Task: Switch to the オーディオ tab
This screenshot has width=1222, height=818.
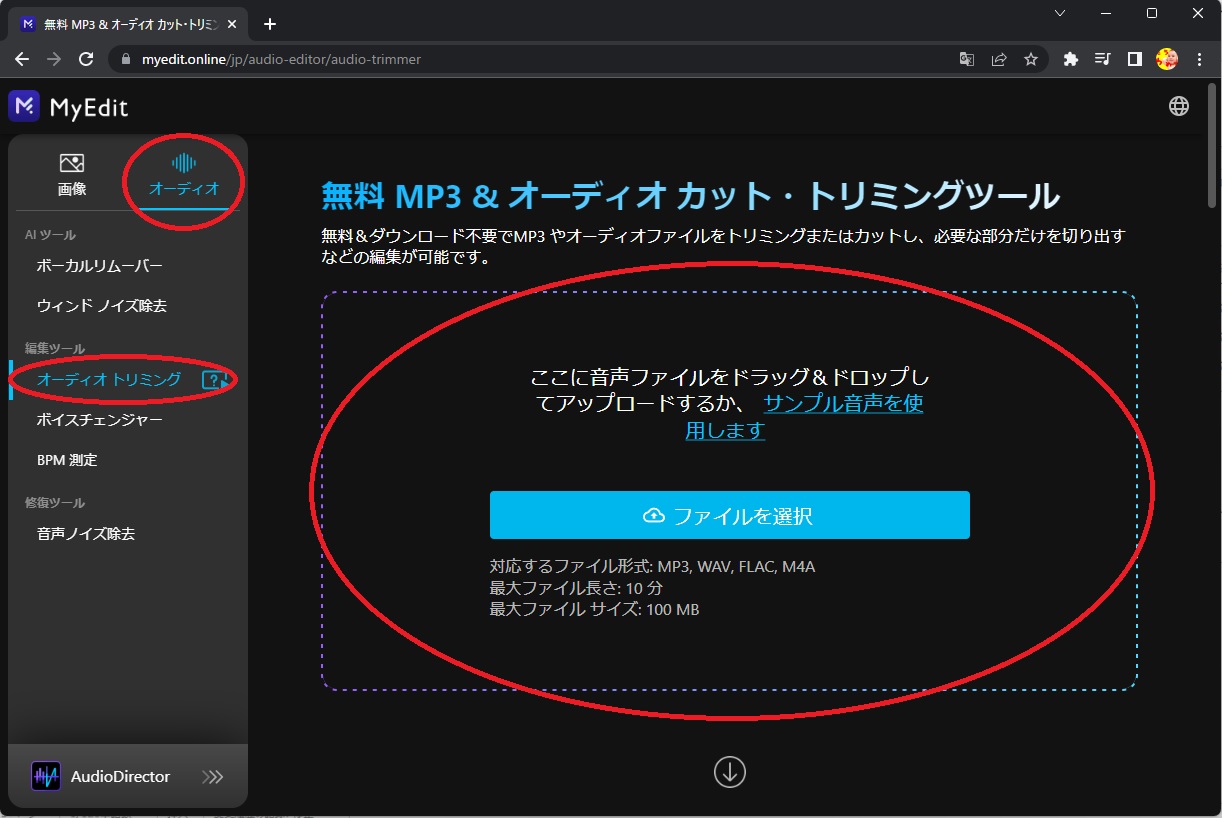Action: 183,176
